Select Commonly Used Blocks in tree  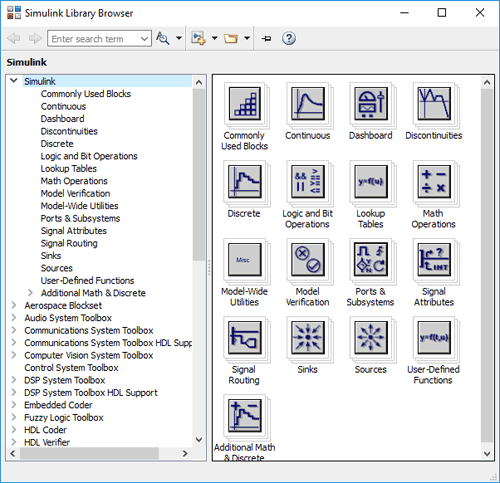coord(86,94)
